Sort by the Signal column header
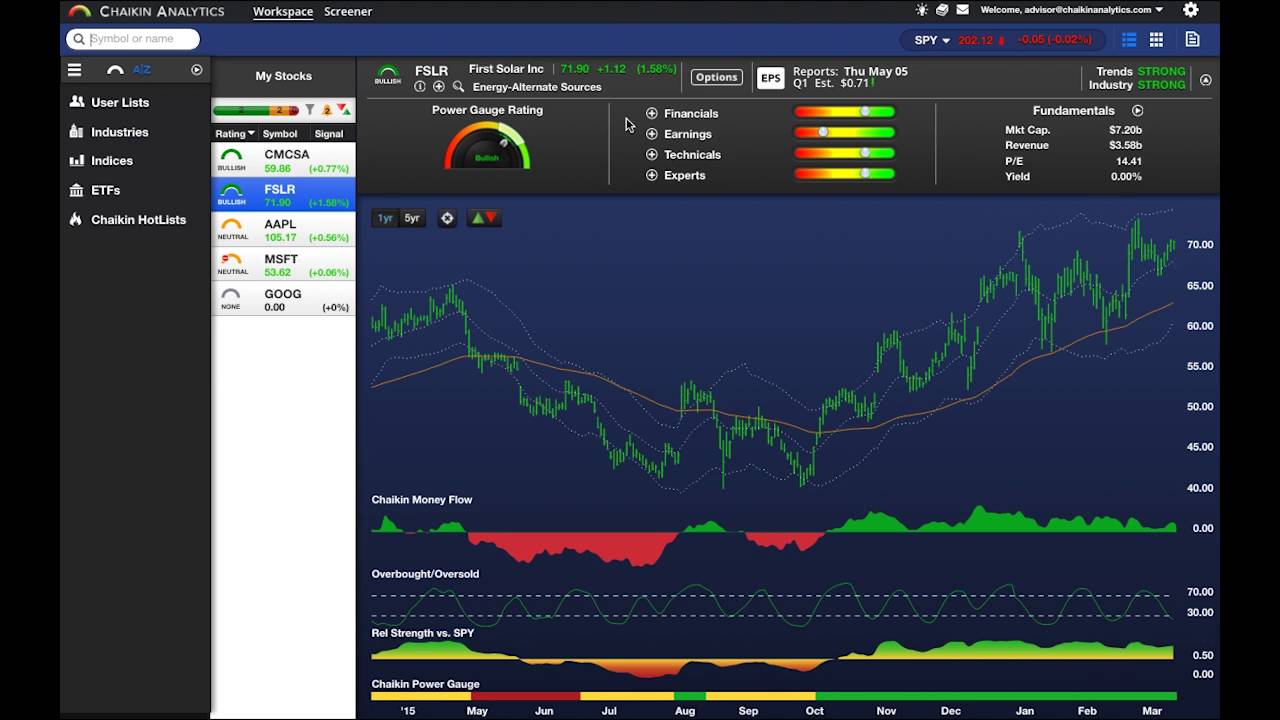 [329, 134]
